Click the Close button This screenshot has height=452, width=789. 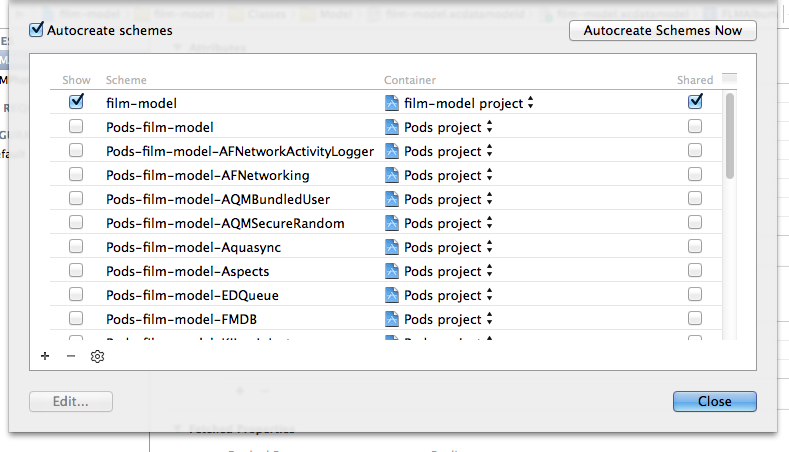click(x=715, y=401)
